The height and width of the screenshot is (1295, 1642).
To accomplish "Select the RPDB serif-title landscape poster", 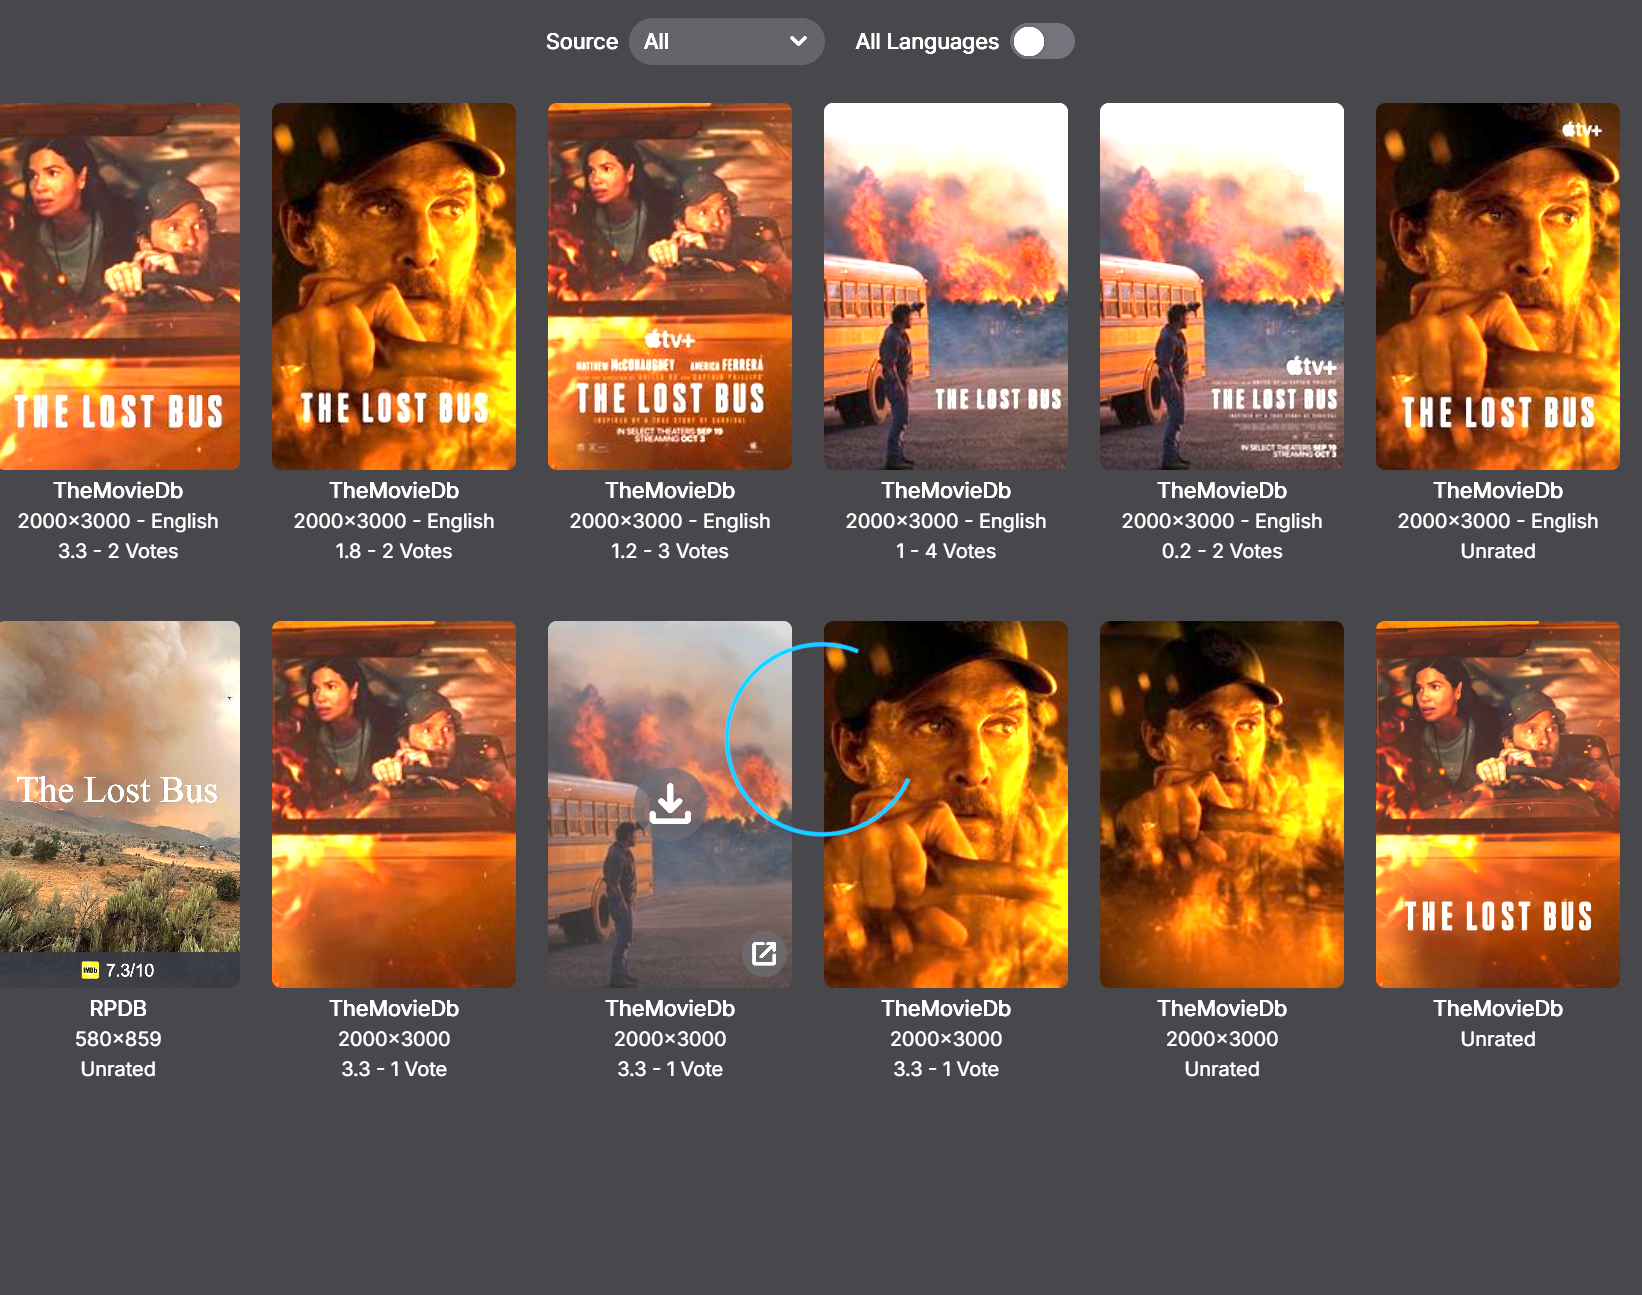I will click(118, 804).
